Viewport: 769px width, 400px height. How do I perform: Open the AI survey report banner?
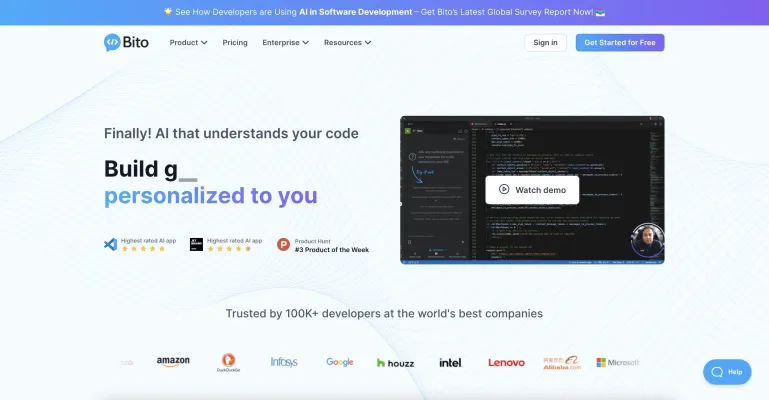[x=384, y=12]
